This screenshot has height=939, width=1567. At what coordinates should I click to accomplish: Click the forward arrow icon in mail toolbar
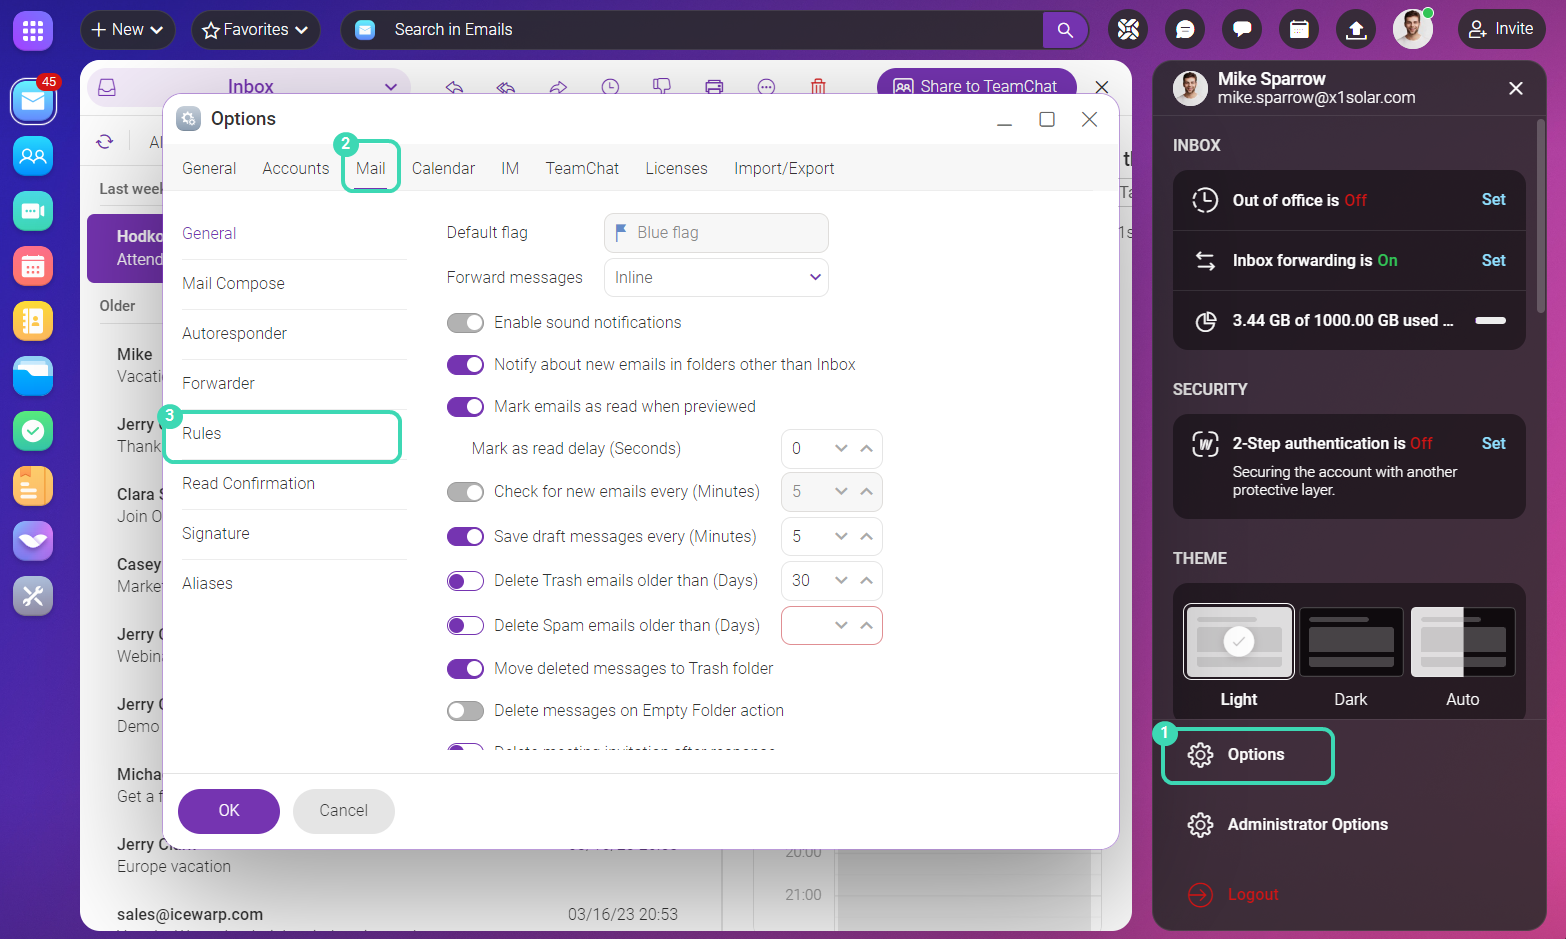tap(558, 87)
